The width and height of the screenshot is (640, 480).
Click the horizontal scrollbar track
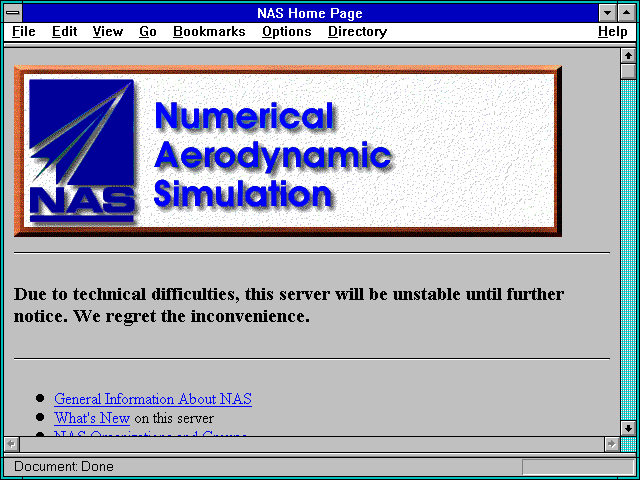312,444
